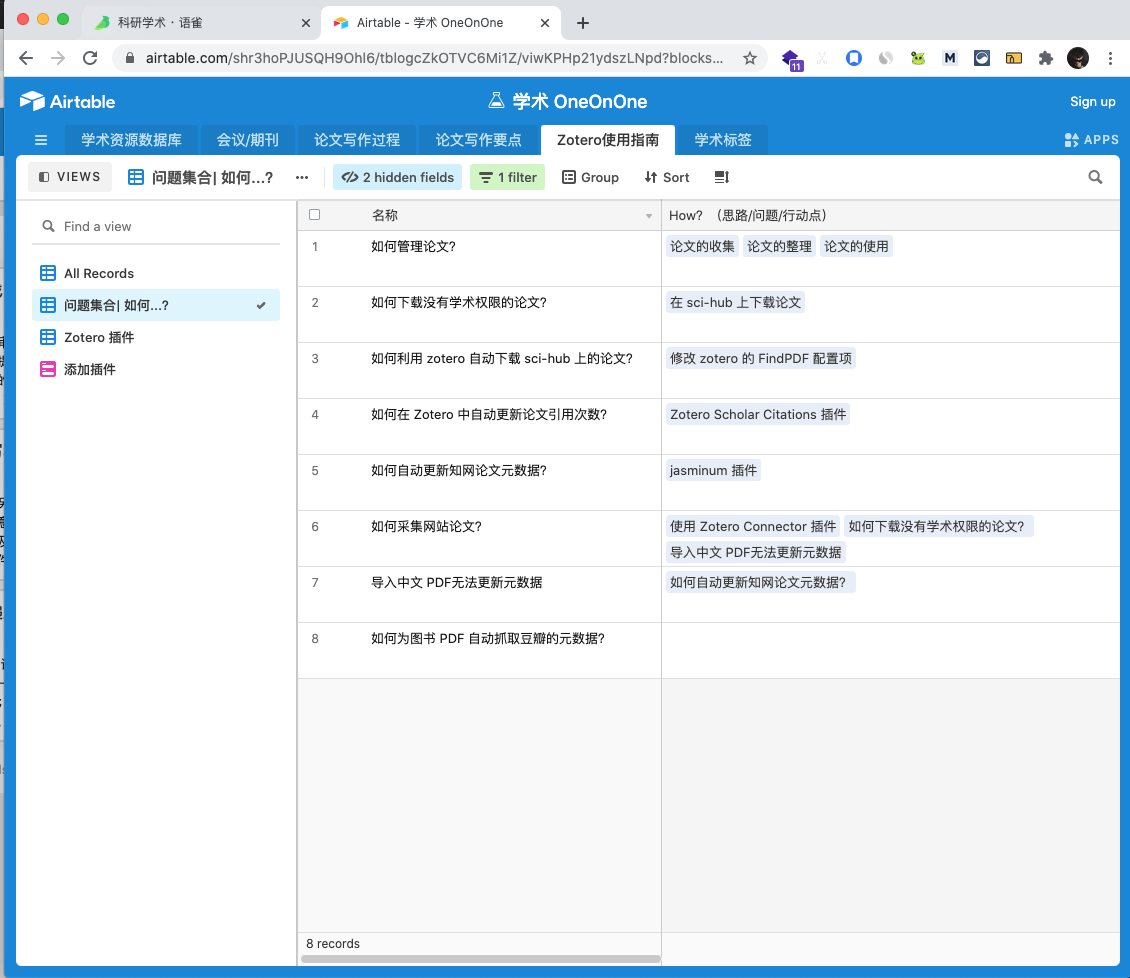Switch to 会议/期刊 table tab
1130x978 pixels.
pyautogui.click(x=247, y=140)
